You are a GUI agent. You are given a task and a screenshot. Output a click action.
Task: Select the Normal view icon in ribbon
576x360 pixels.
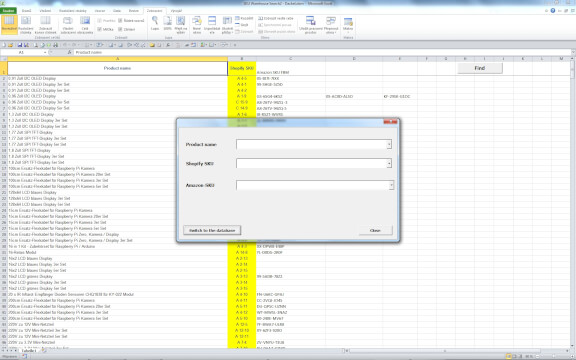(9, 24)
